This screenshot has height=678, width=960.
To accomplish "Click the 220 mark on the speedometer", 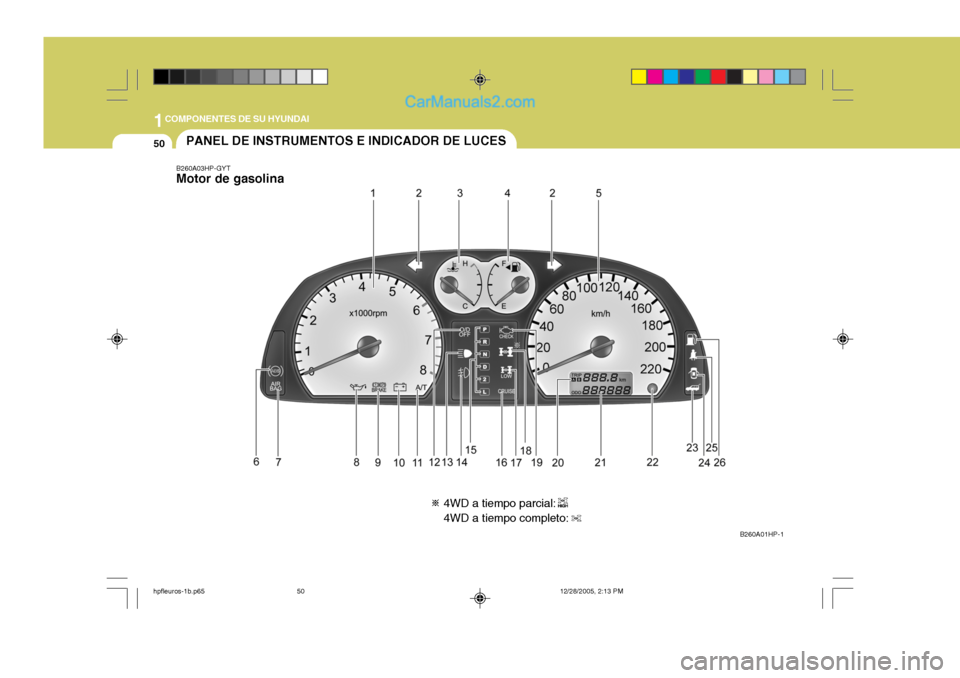I will click(x=651, y=369).
